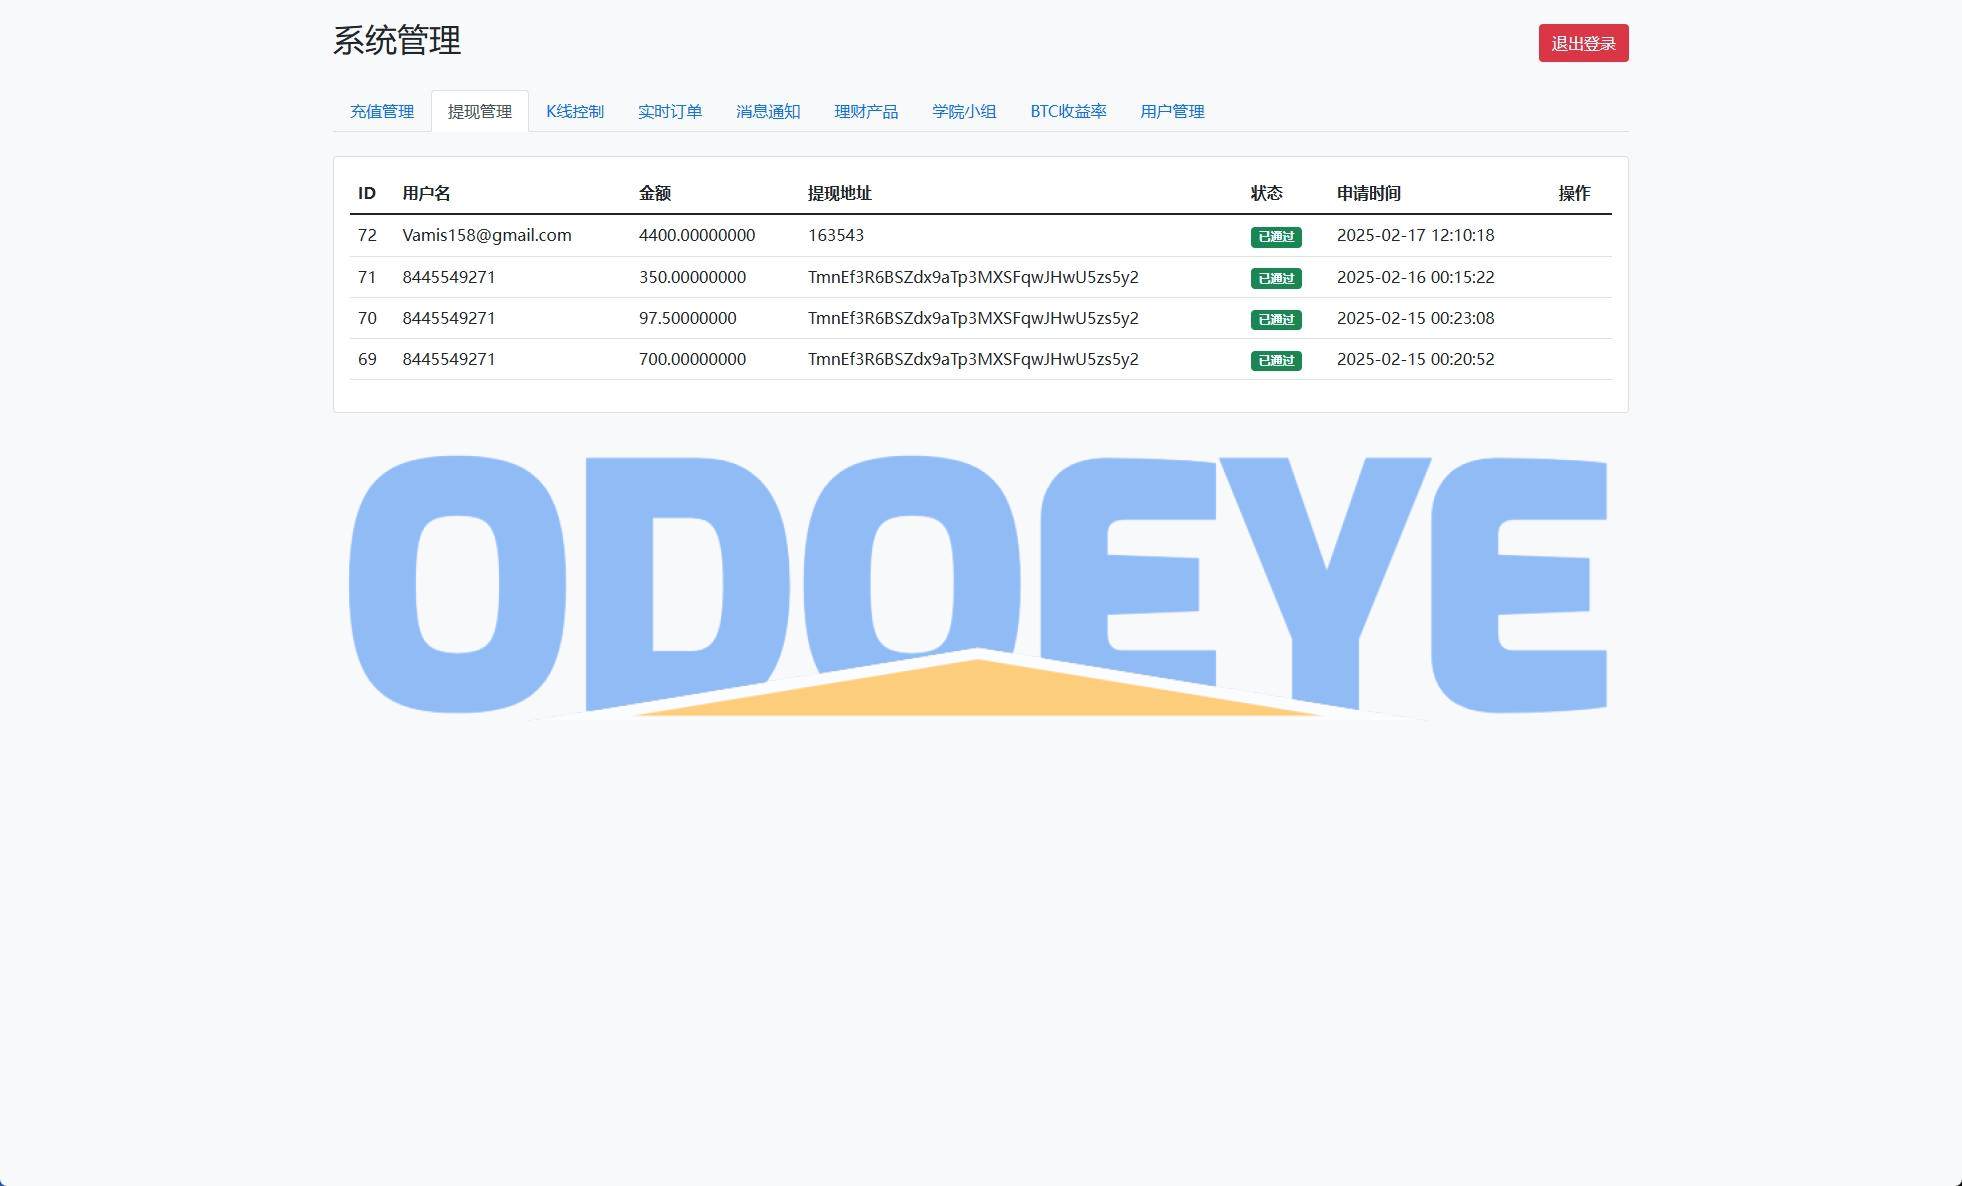Click the ODOEYE logo image

coord(977,585)
